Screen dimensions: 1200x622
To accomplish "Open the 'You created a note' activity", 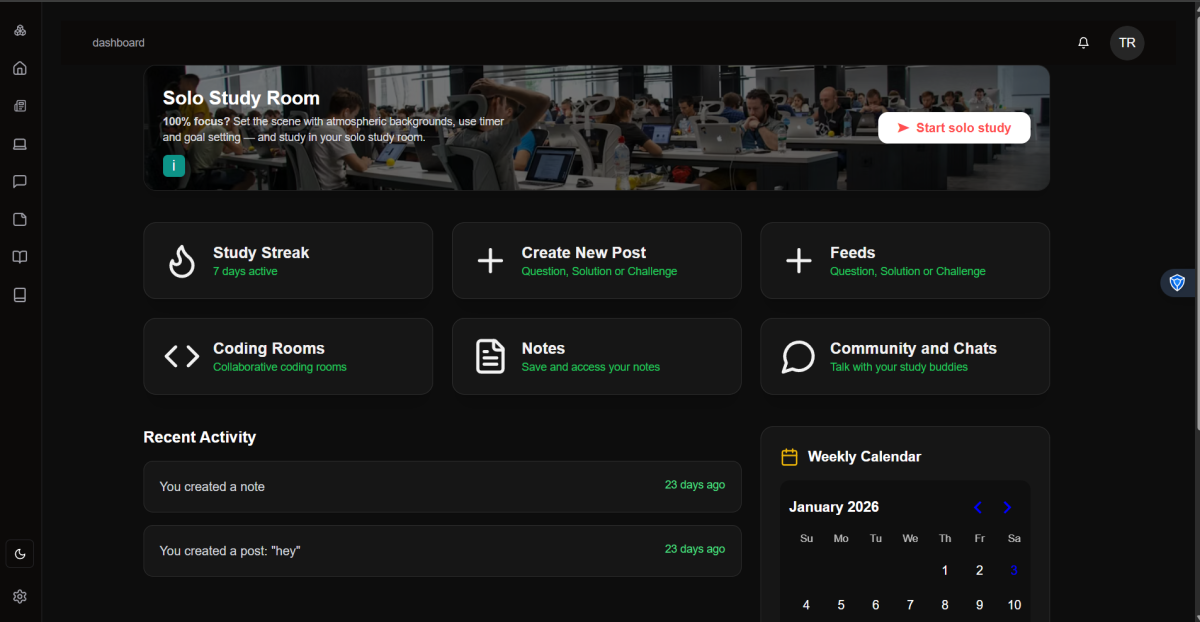I will tap(442, 487).
